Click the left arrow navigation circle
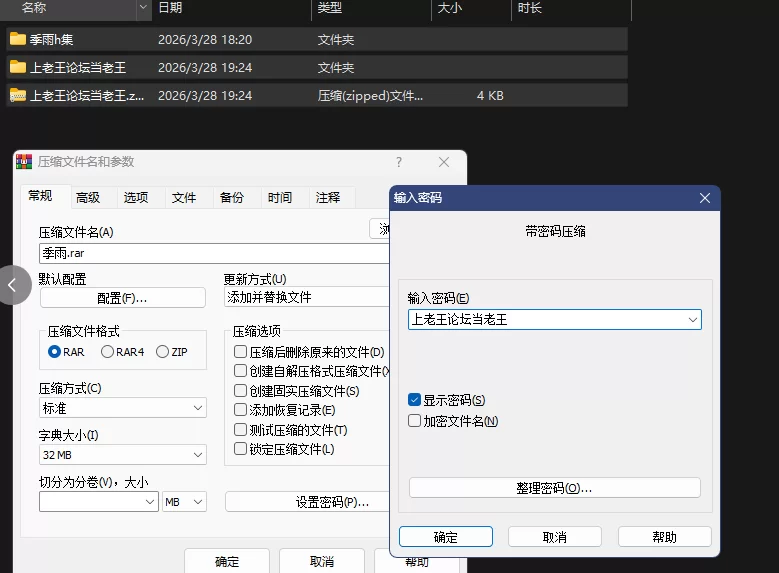The height and width of the screenshot is (573, 779). (x=12, y=285)
